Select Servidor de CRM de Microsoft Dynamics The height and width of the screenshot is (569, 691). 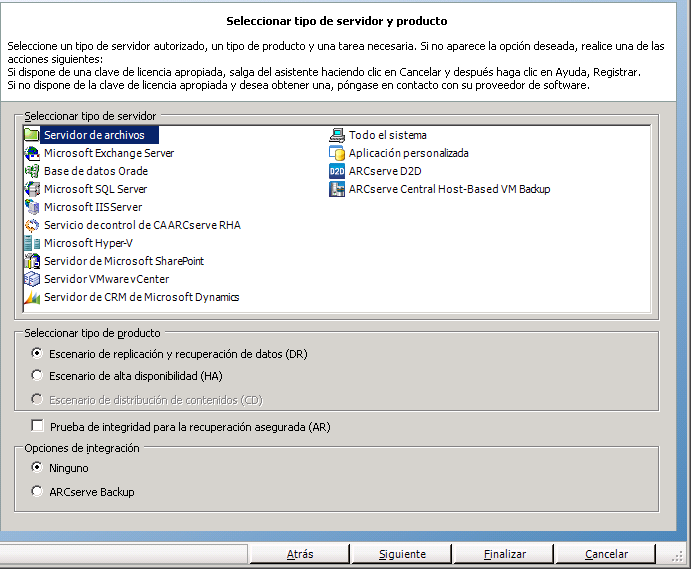[141, 298]
